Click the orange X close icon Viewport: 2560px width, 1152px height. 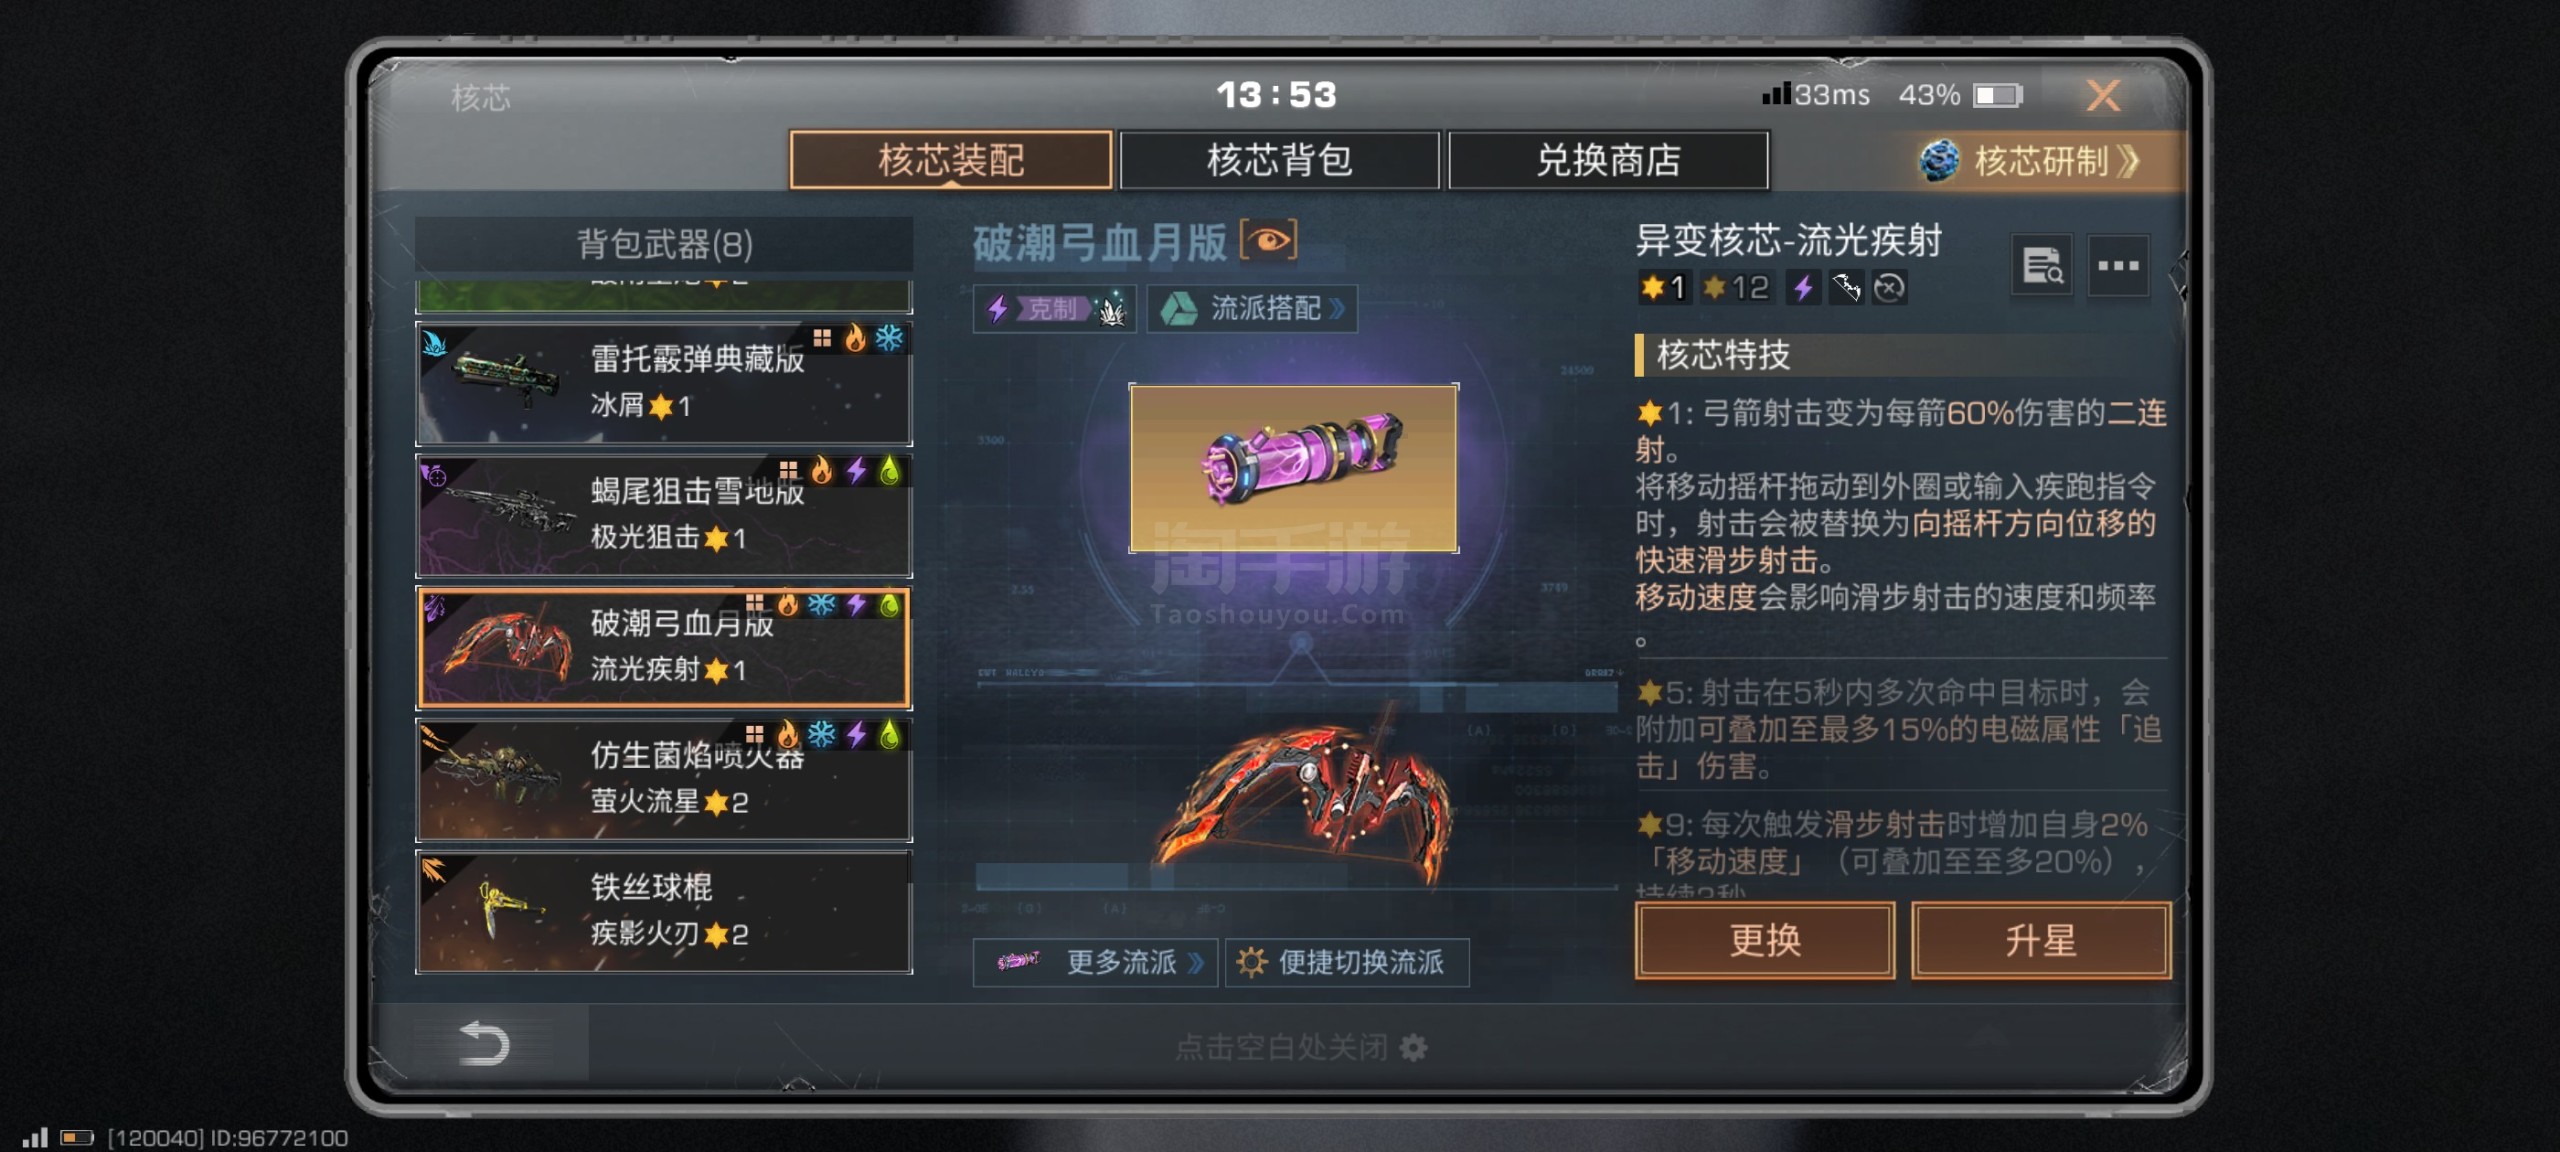(x=2103, y=96)
